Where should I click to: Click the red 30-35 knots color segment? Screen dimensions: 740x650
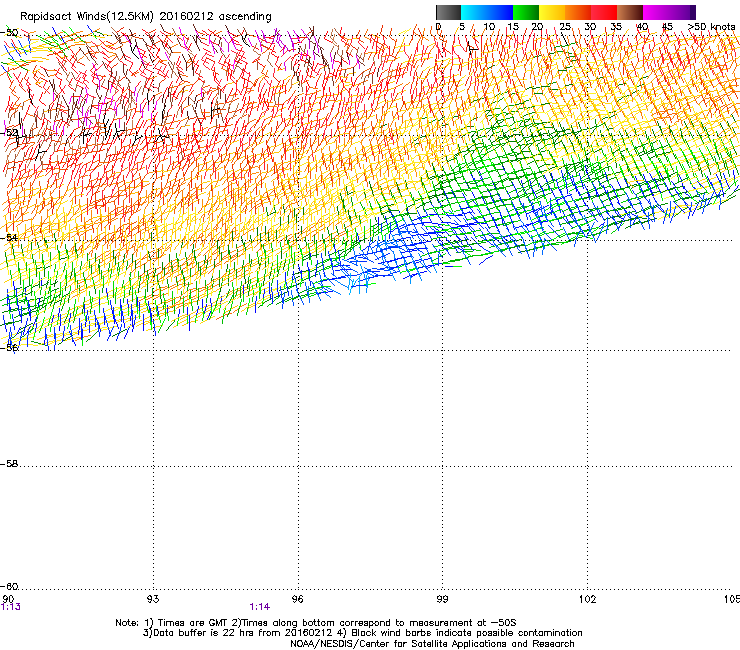tap(604, 12)
